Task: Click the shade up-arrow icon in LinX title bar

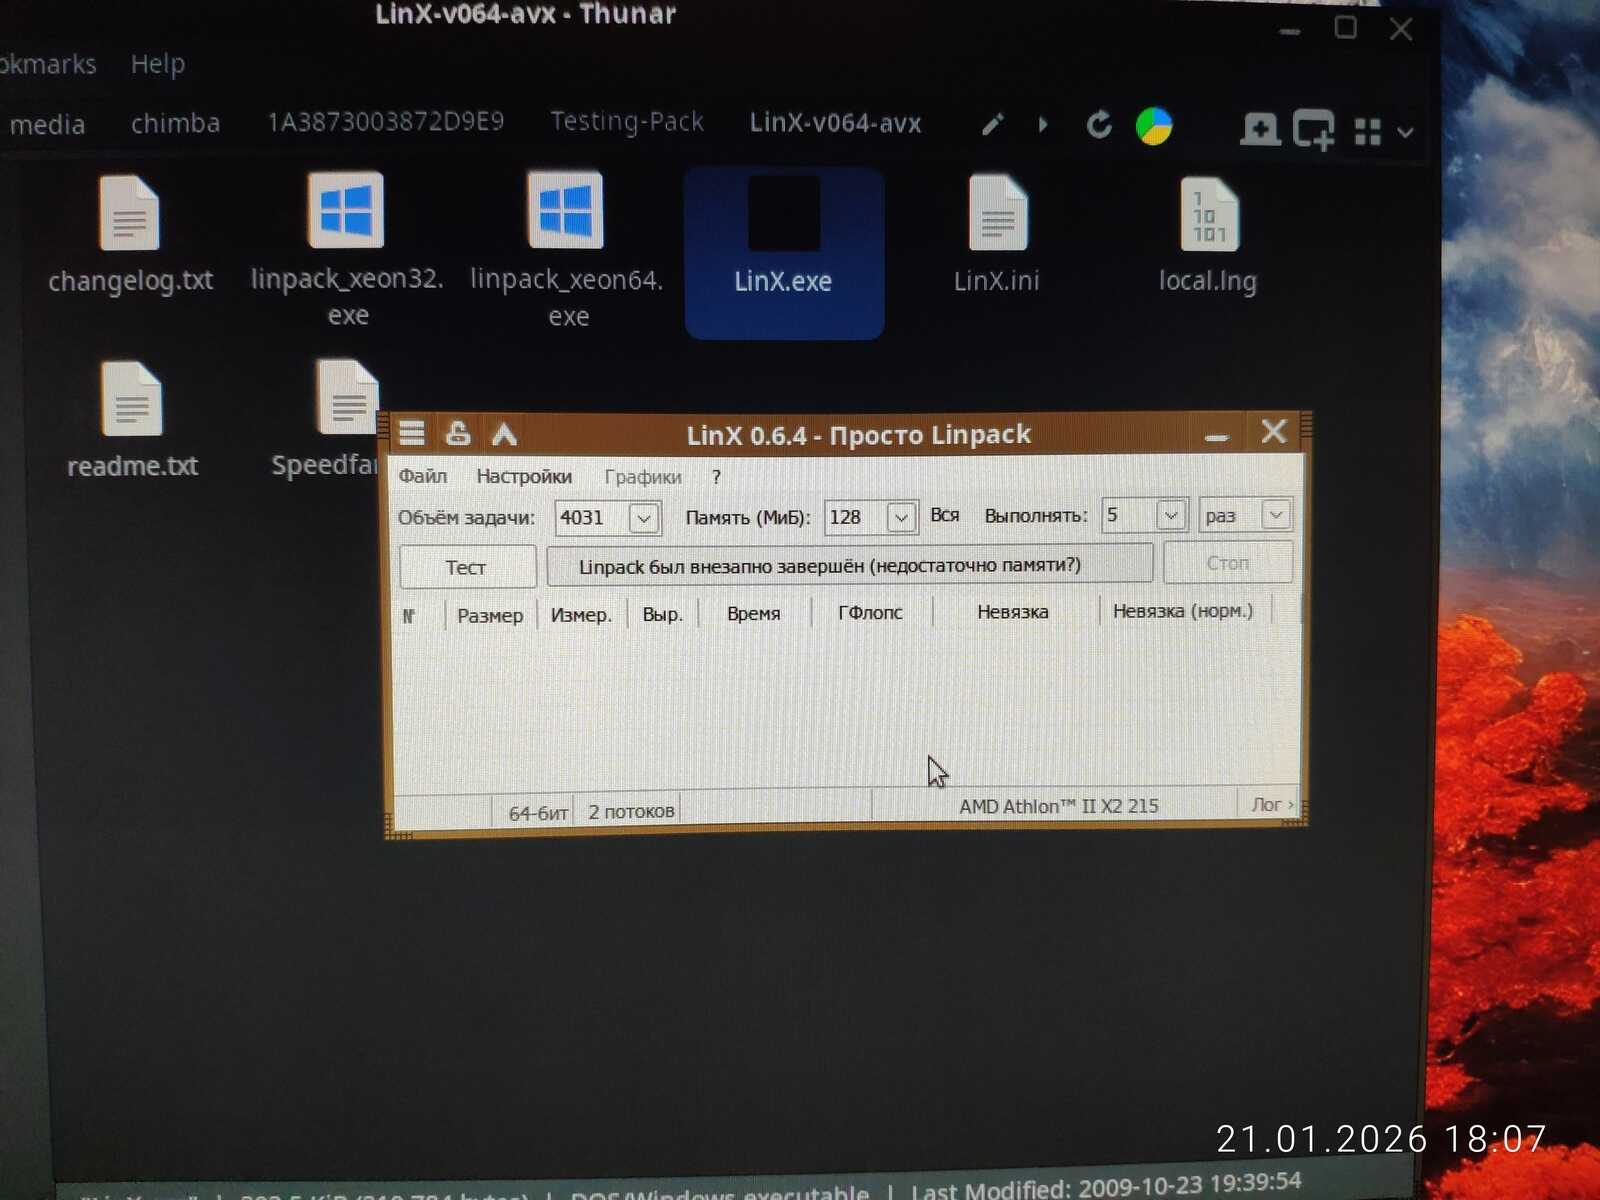Action: [504, 434]
